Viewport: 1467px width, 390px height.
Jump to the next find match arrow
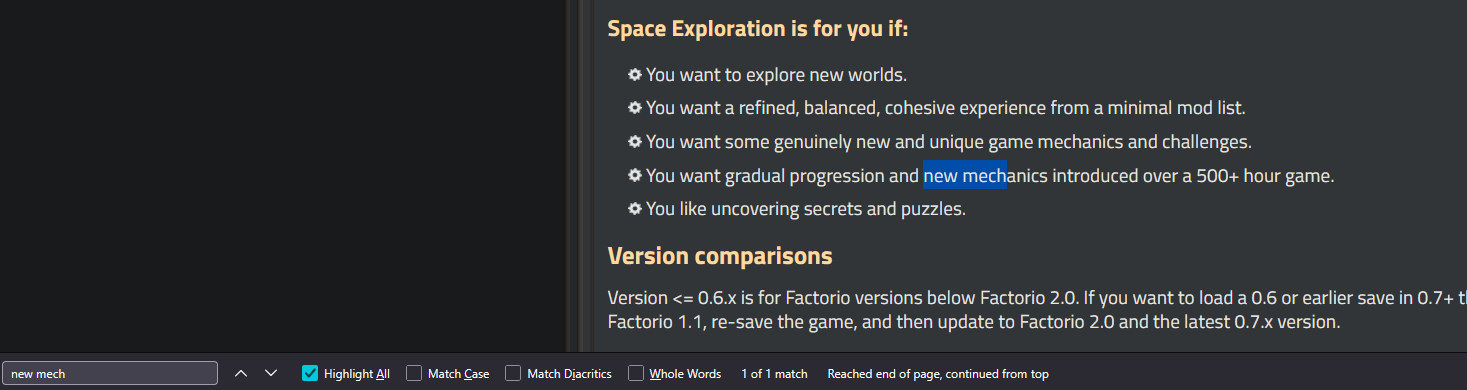coord(270,373)
